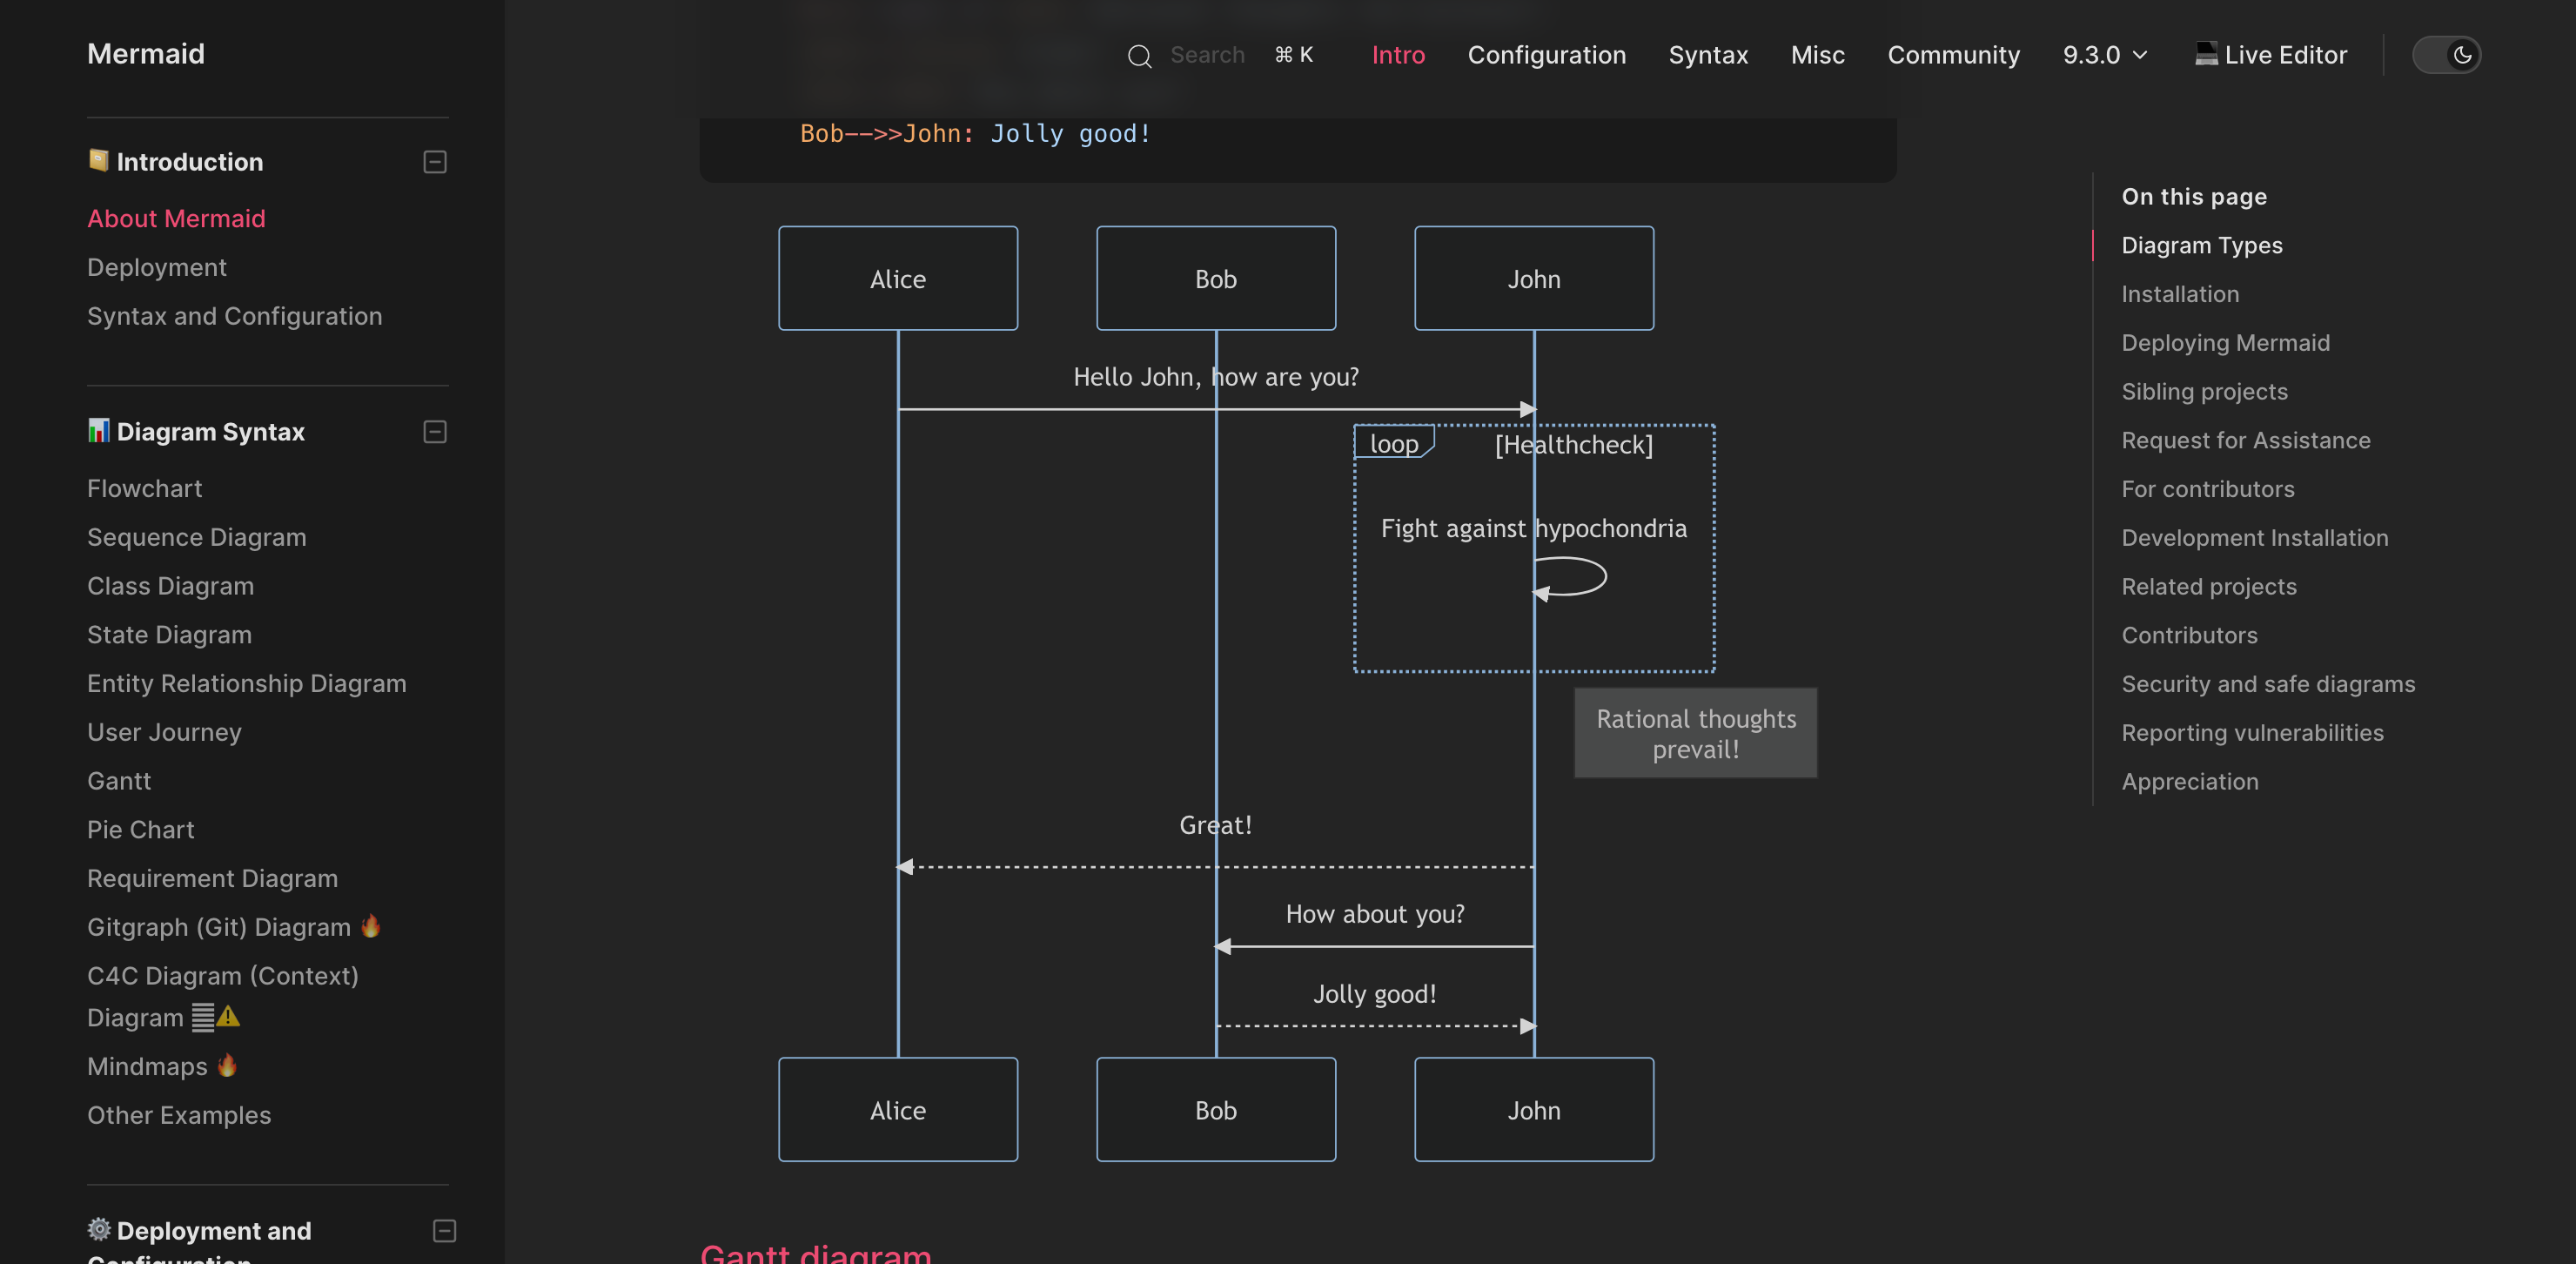
Task: Click the warning icon beside C4C Diagram
Action: coord(229,1016)
